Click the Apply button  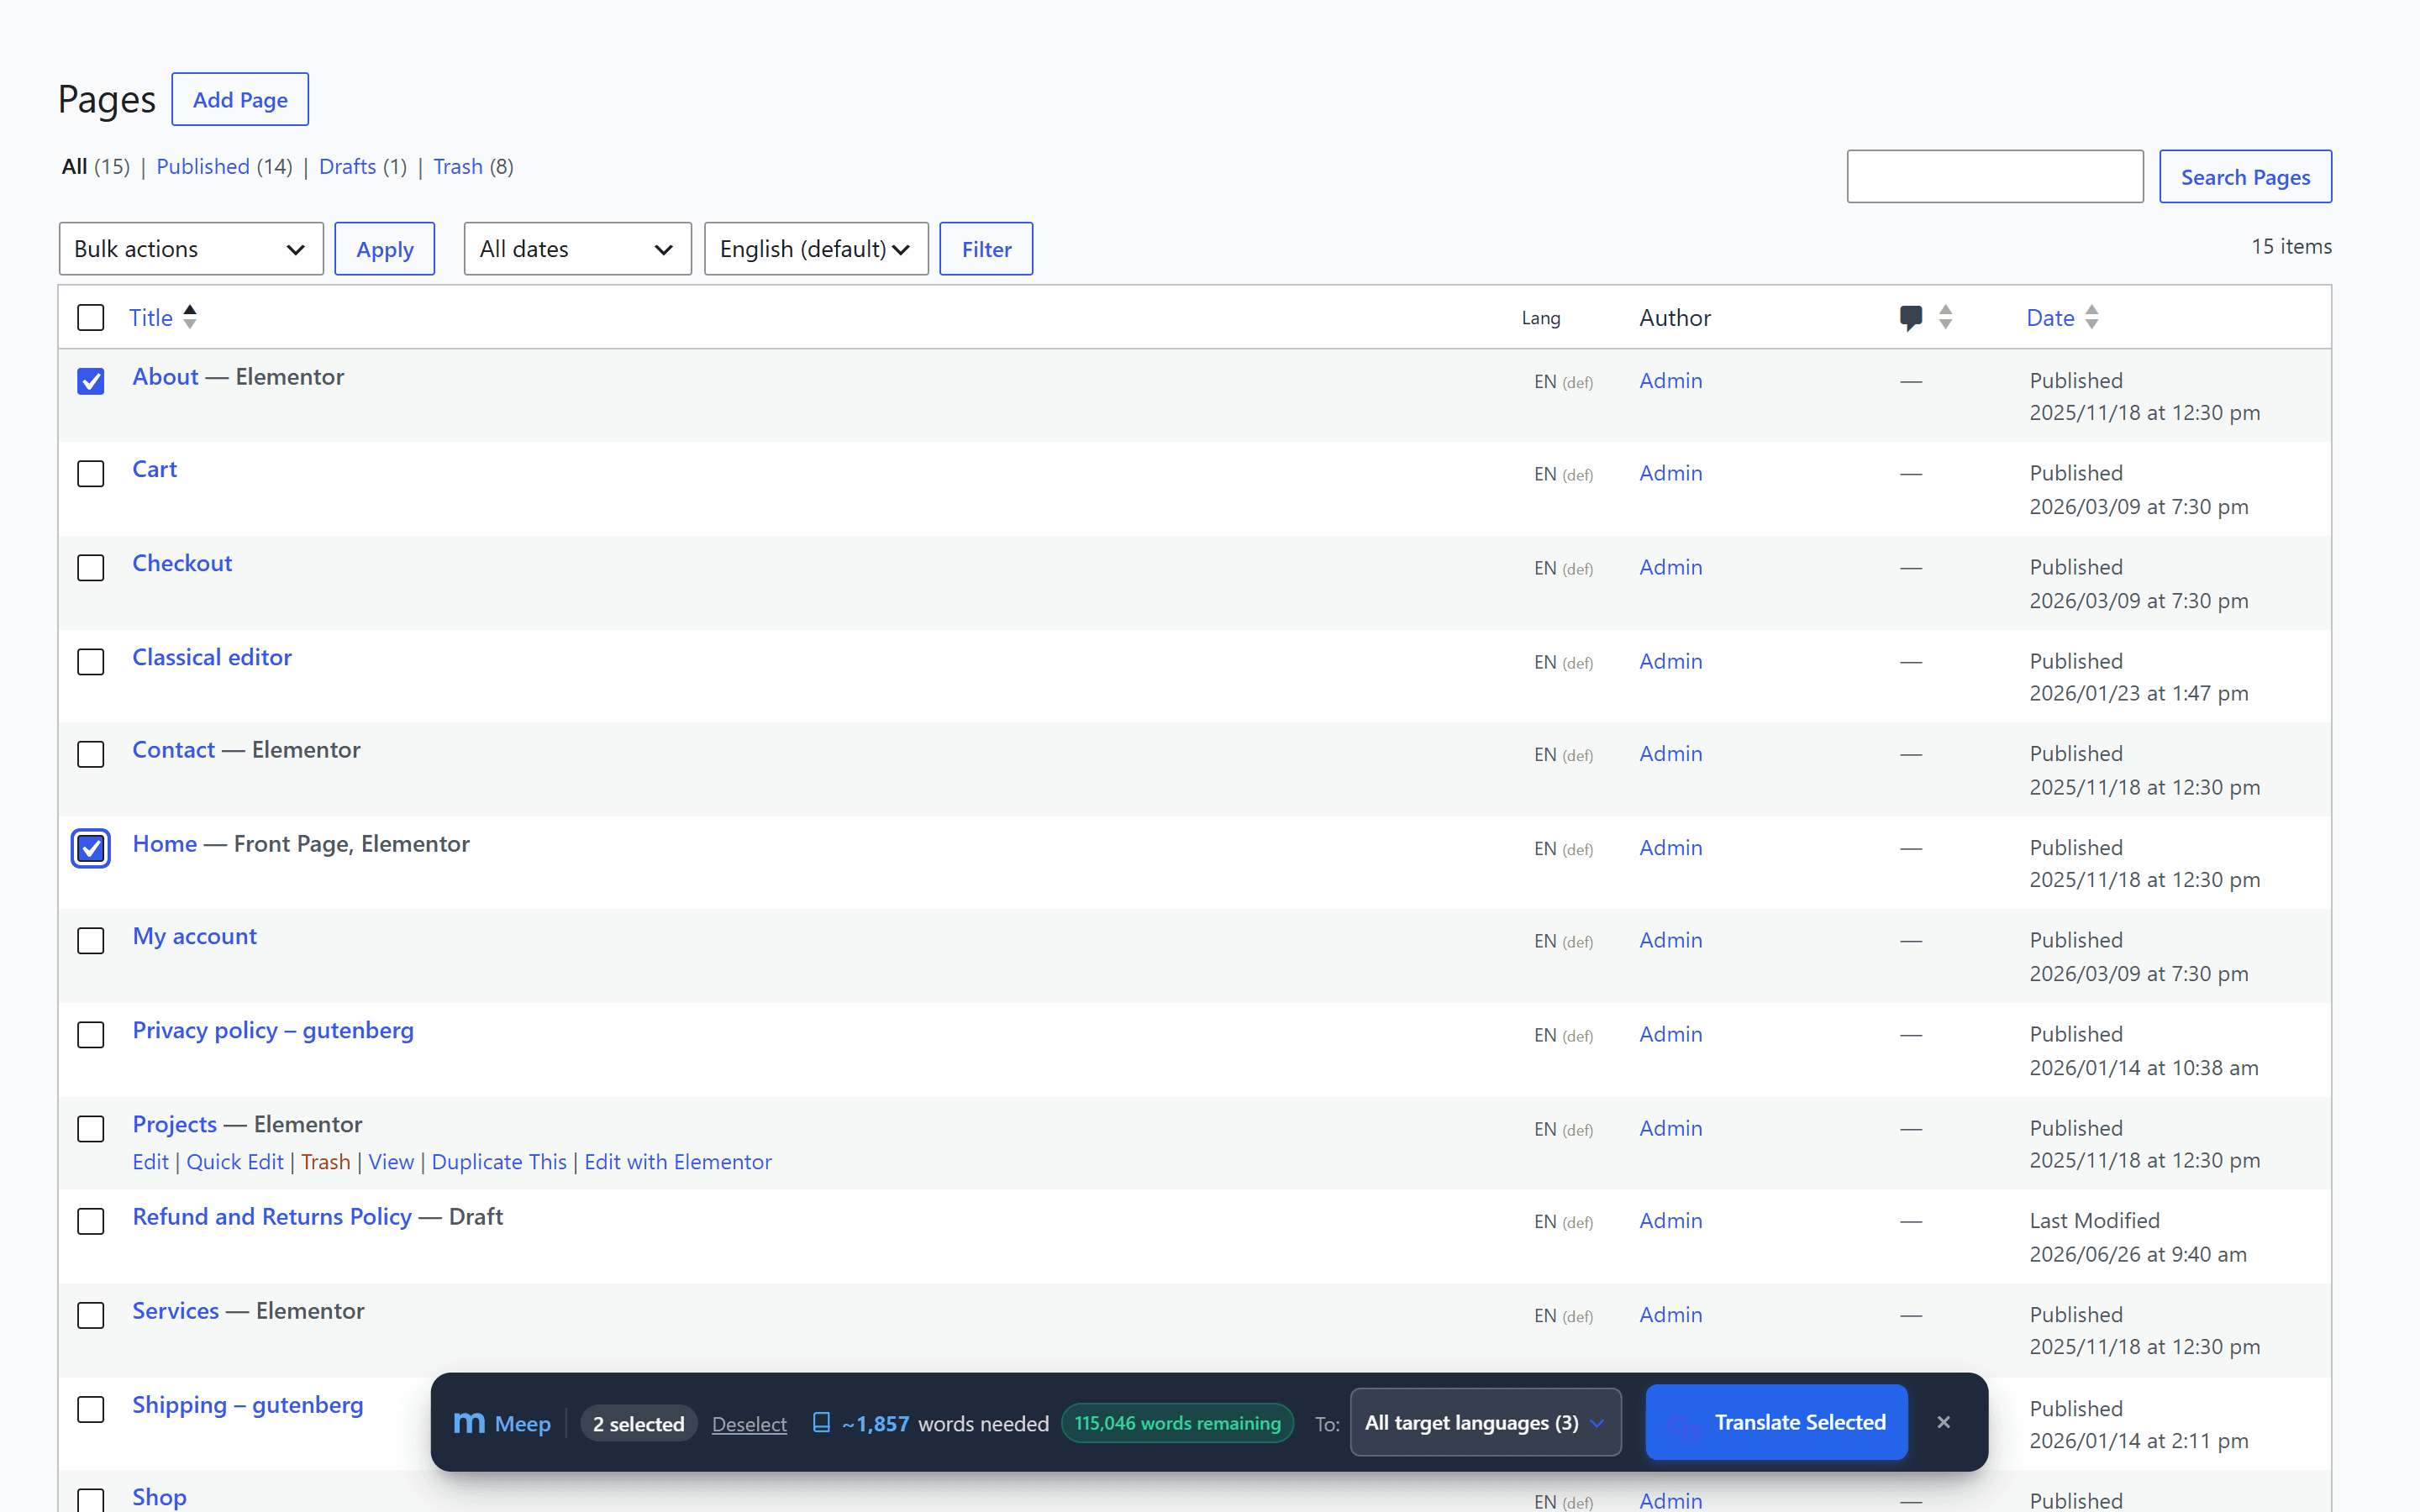click(385, 249)
